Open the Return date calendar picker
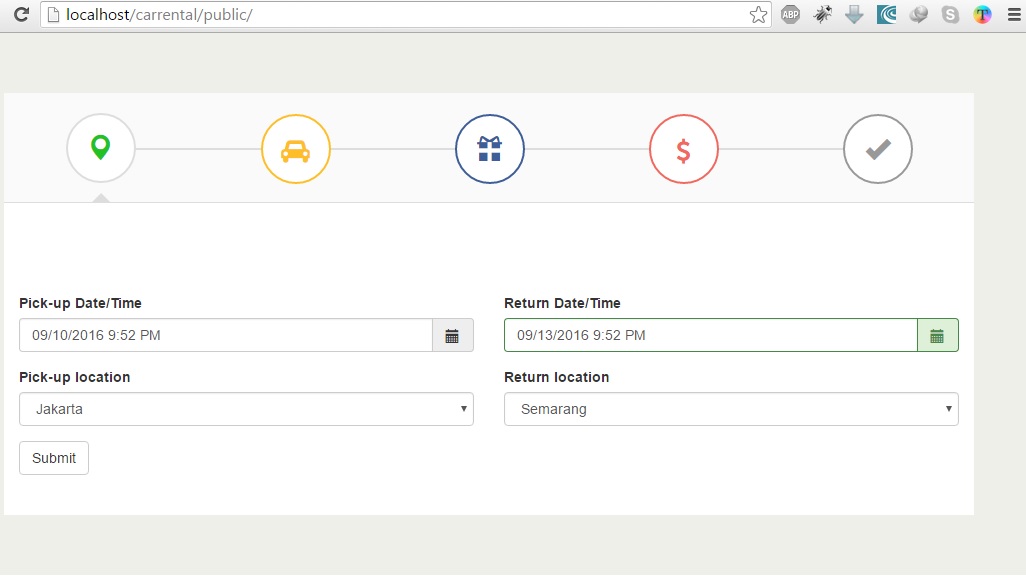The image size is (1026, 578). point(938,335)
